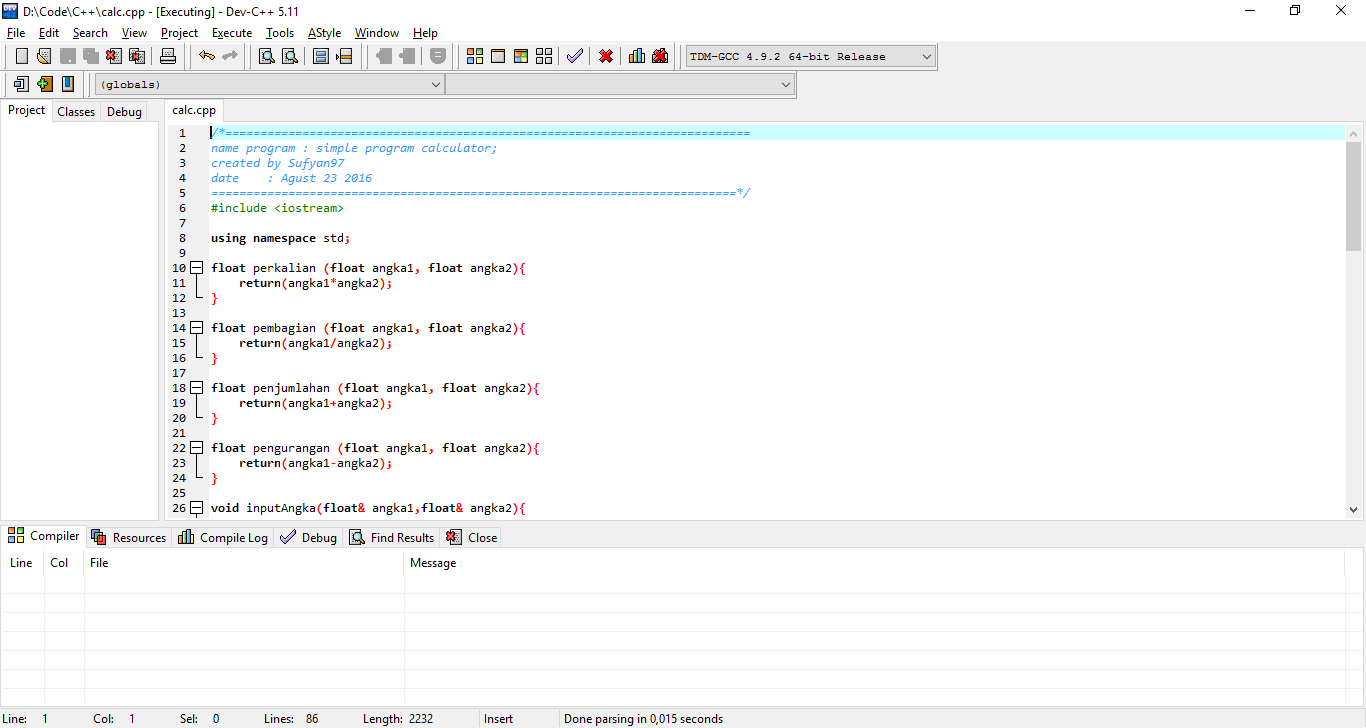Click the Close file toolbar icon

[x=113, y=56]
